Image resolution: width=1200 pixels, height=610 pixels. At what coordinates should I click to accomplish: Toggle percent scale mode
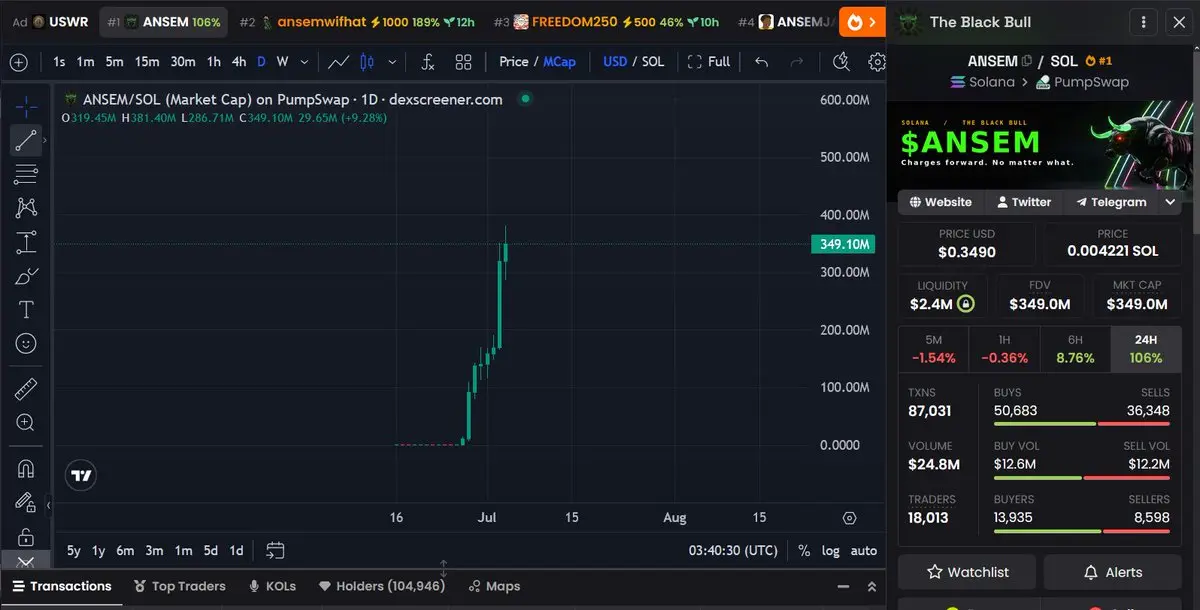click(804, 551)
